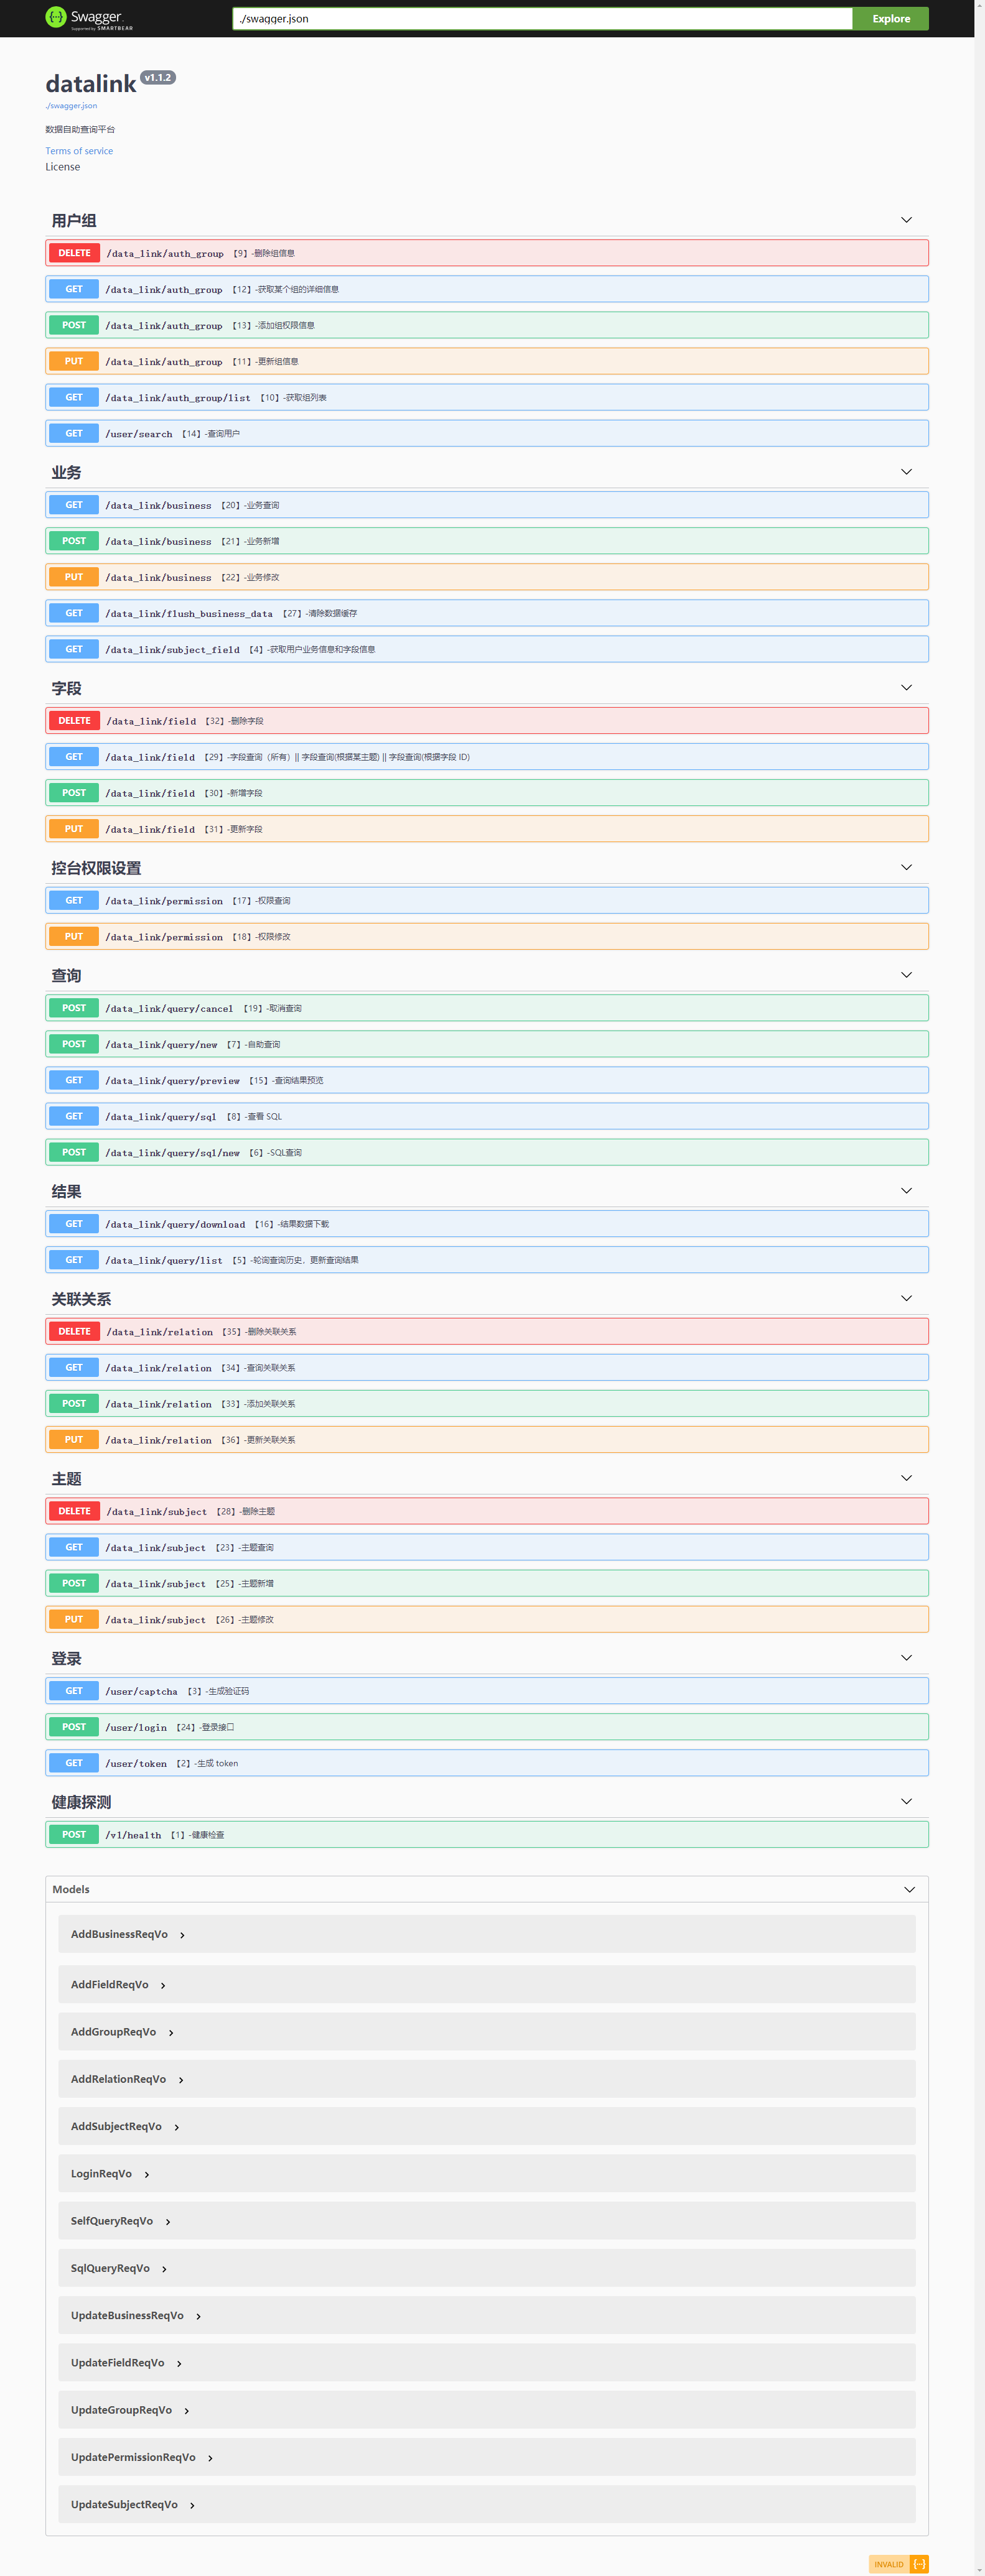Collapse the 查询 section chevron

[x=906, y=975]
